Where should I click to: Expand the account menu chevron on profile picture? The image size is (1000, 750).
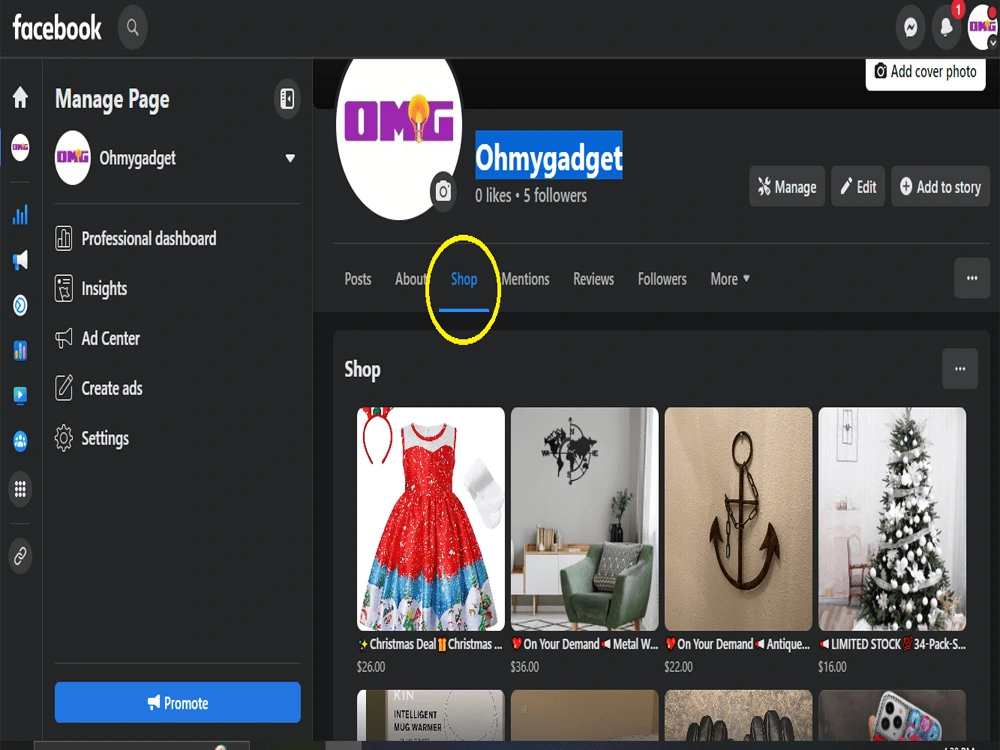[x=993, y=40]
